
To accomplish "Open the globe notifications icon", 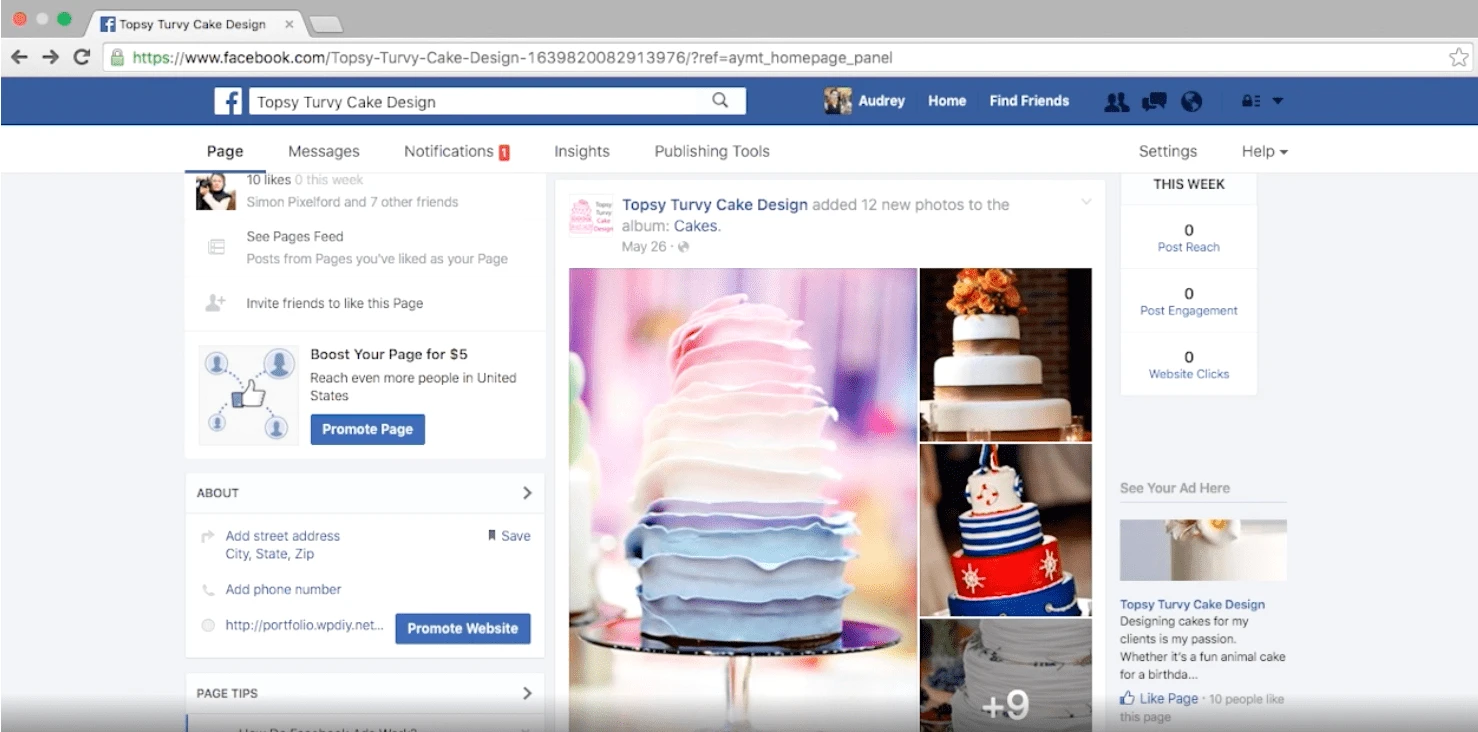I will [1191, 101].
